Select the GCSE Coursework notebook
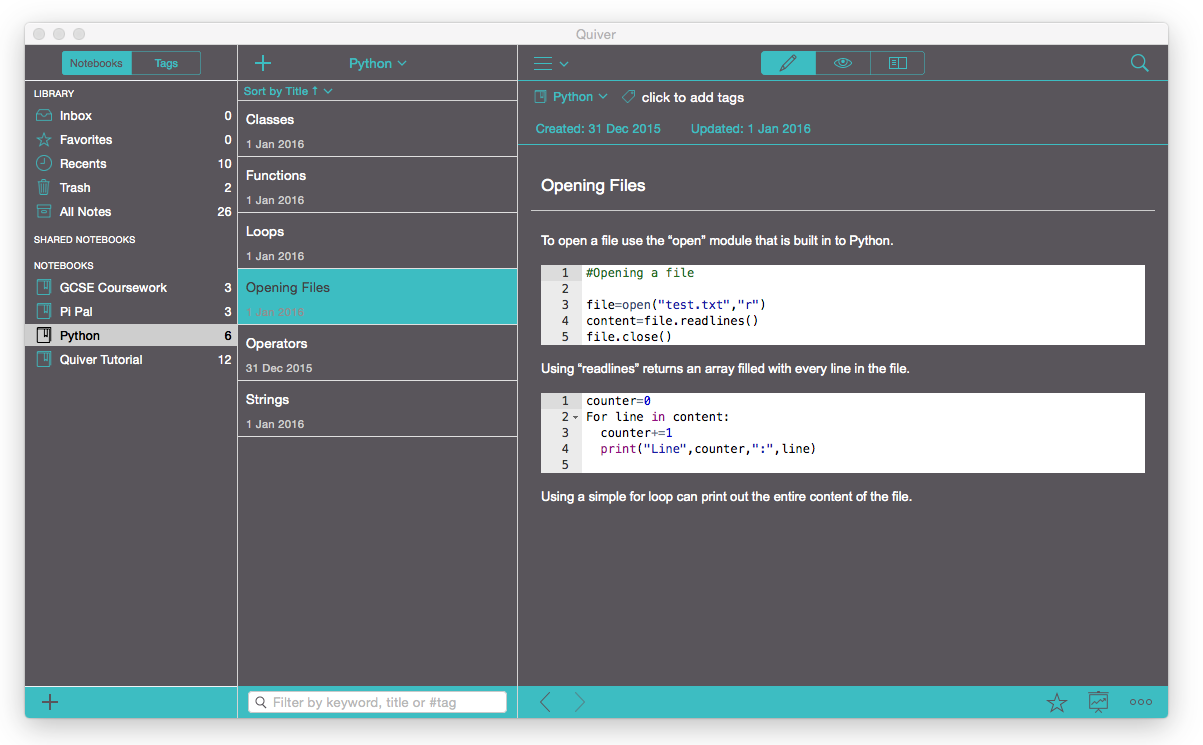 coord(131,288)
